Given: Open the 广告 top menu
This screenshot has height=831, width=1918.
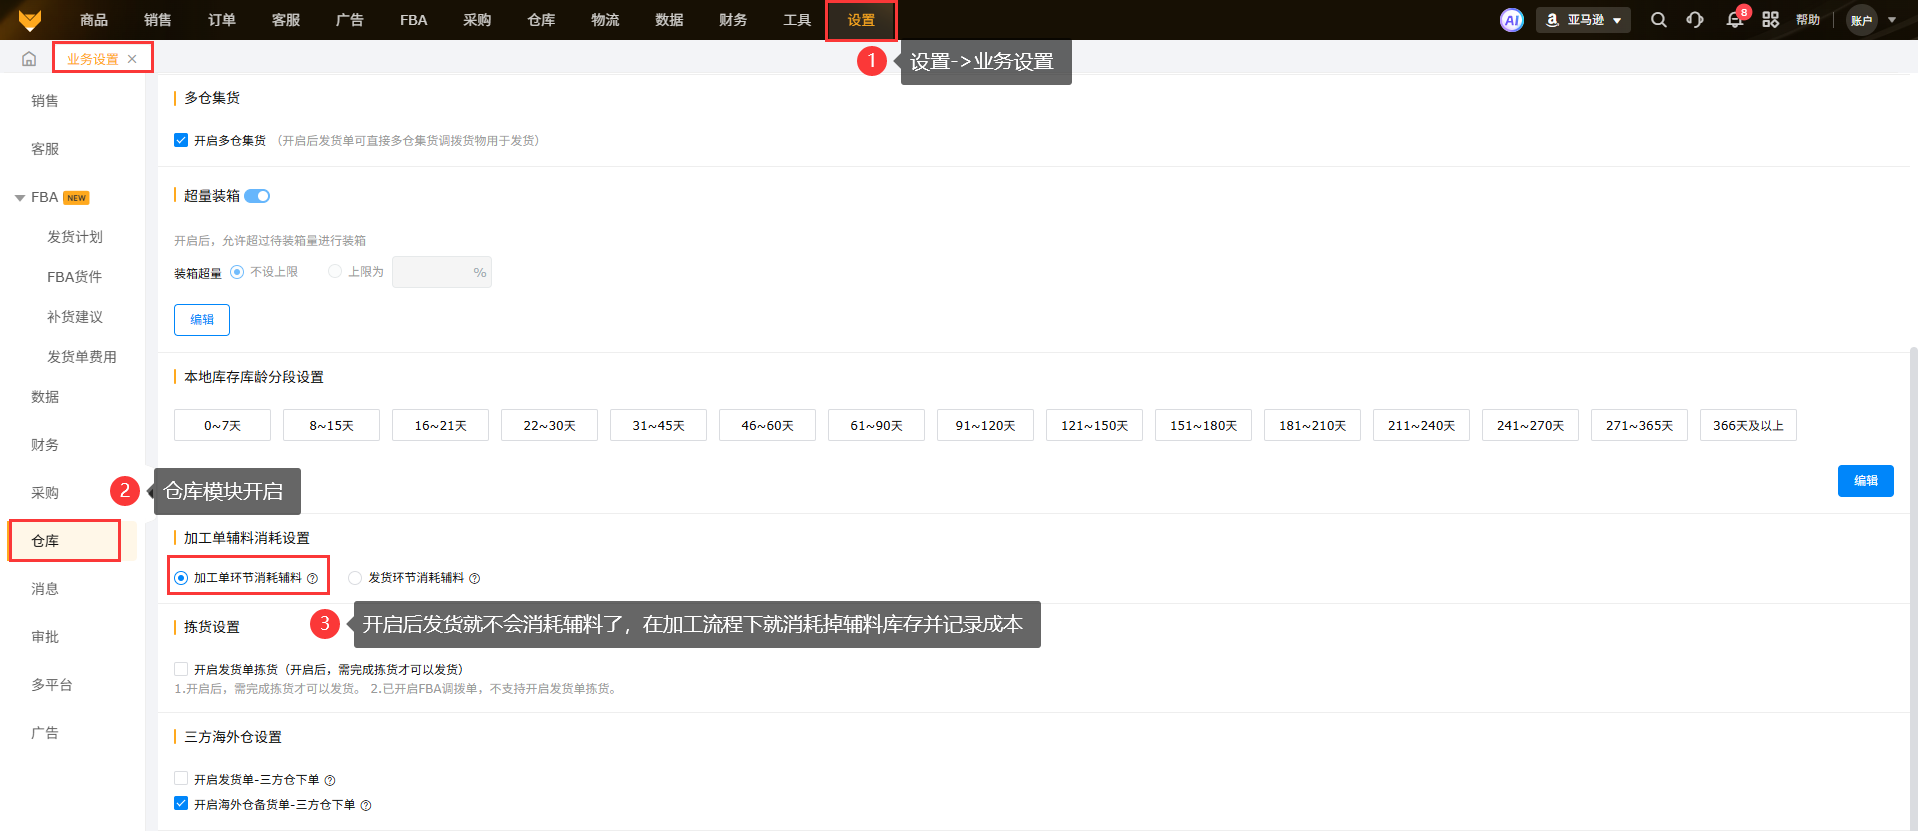Looking at the screenshot, I should click(x=350, y=20).
